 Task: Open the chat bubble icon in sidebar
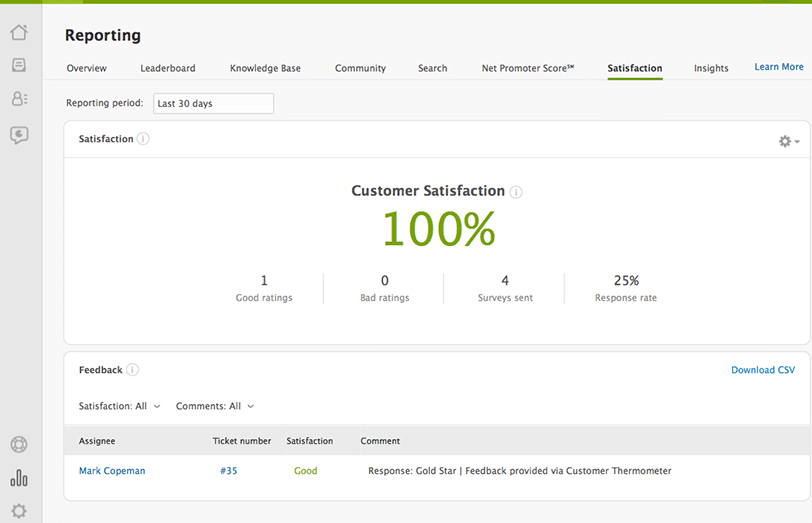coord(19,135)
